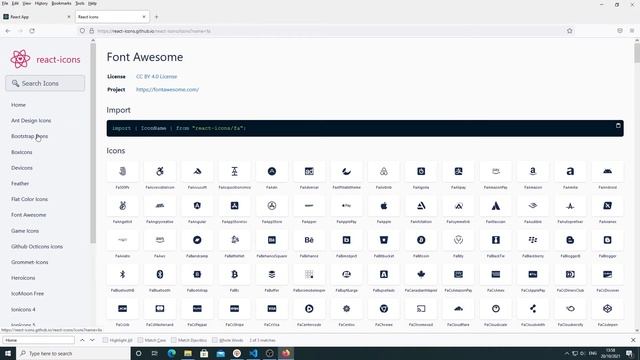Bookmark page with the star icon
This screenshot has width=640, height=360.
pos(569,31)
